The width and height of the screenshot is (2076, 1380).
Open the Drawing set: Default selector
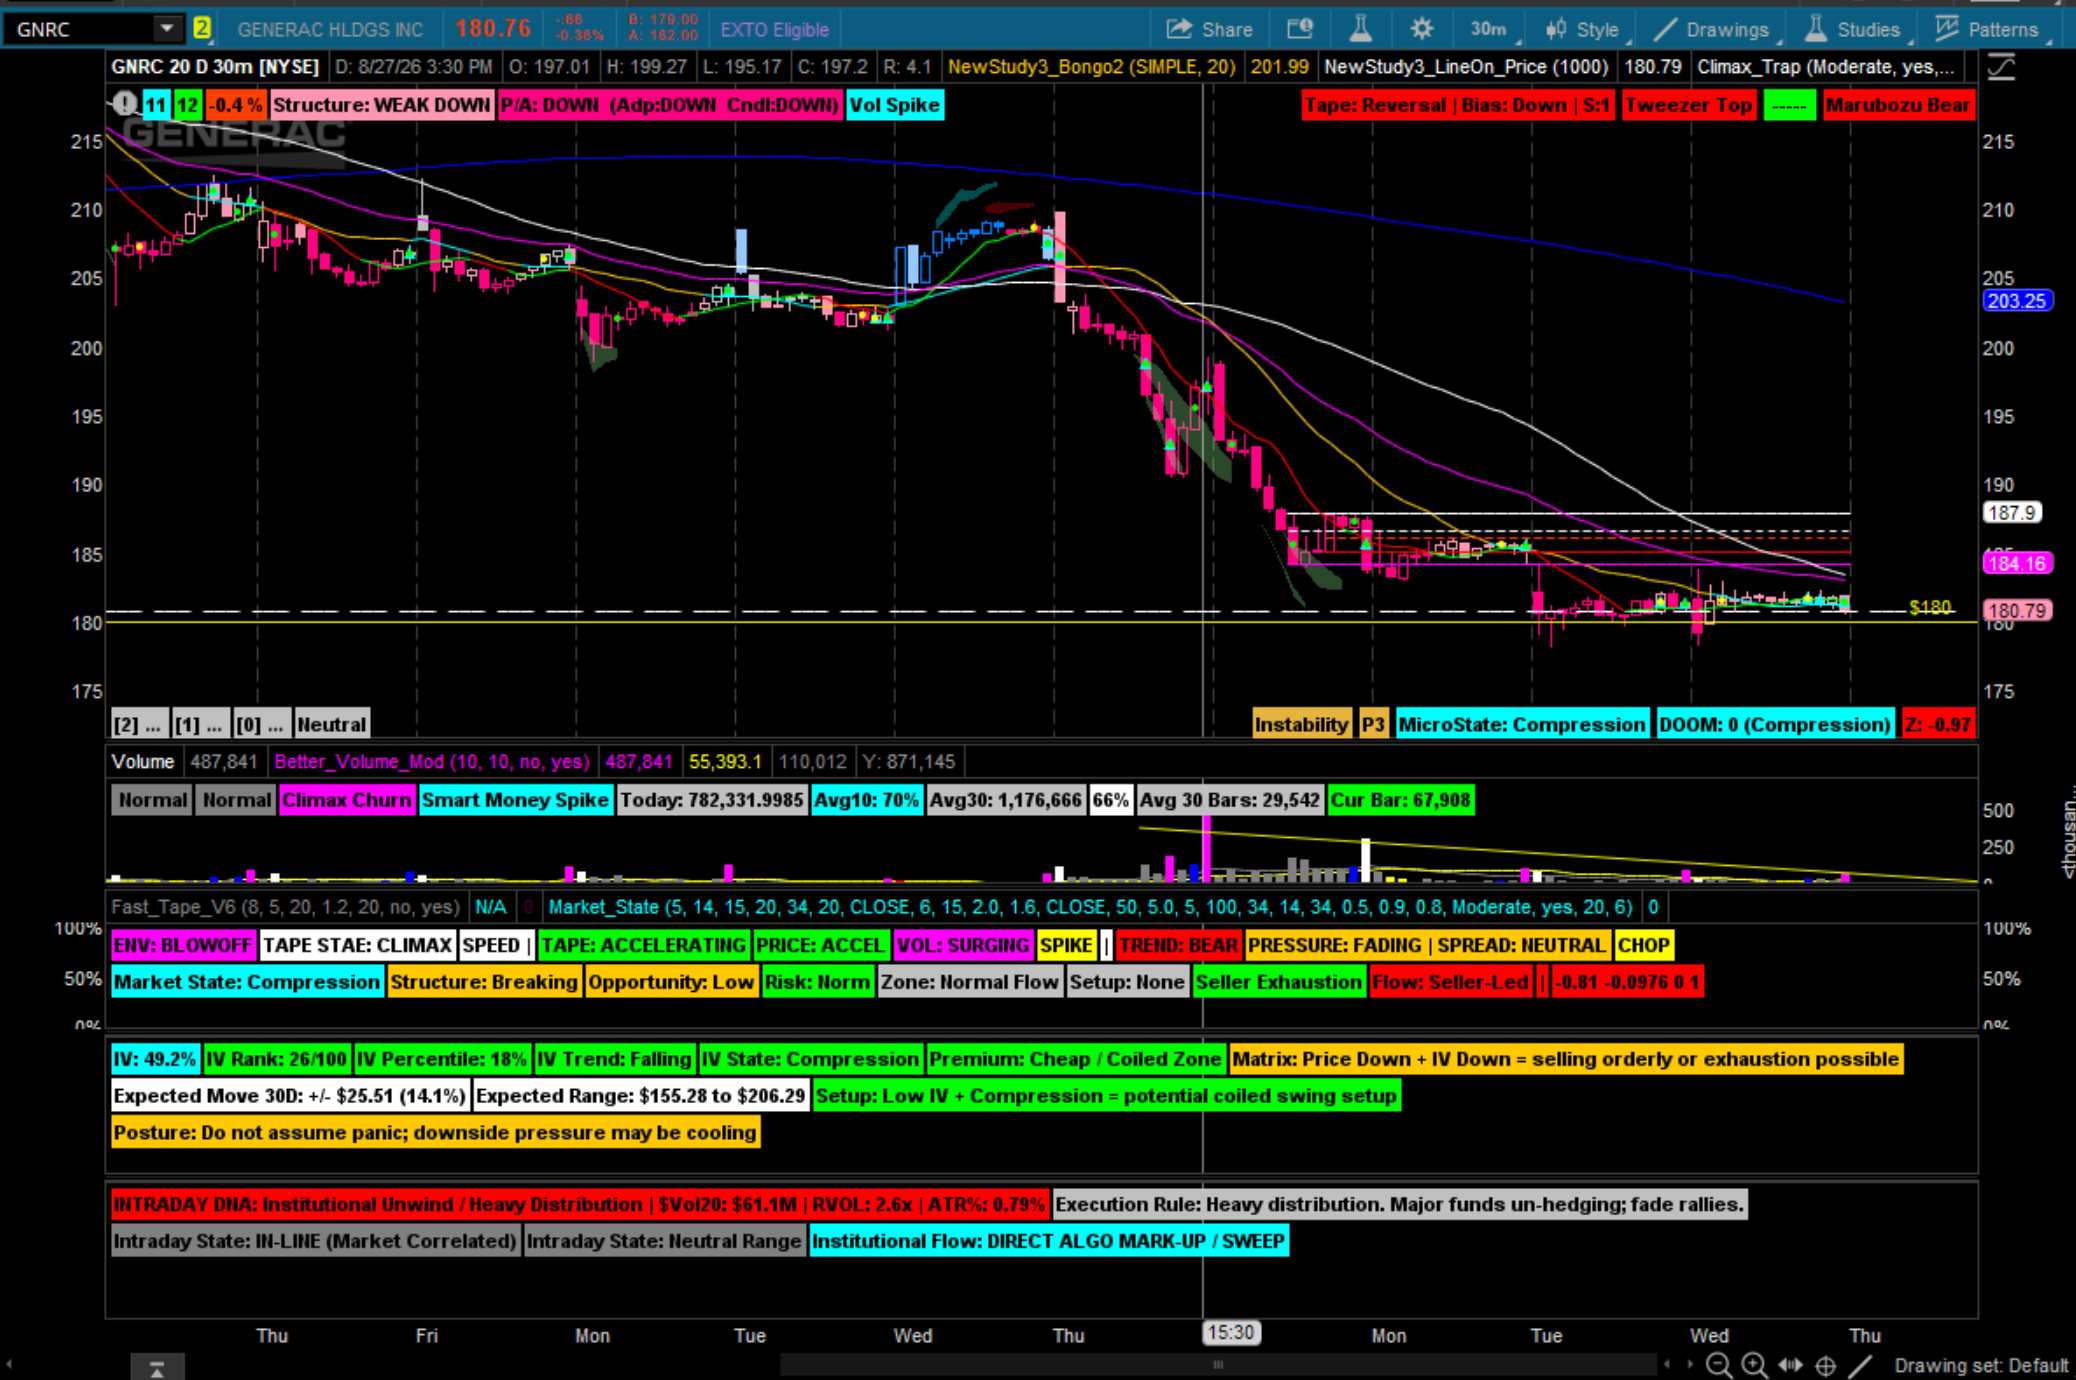[x=1980, y=1365]
